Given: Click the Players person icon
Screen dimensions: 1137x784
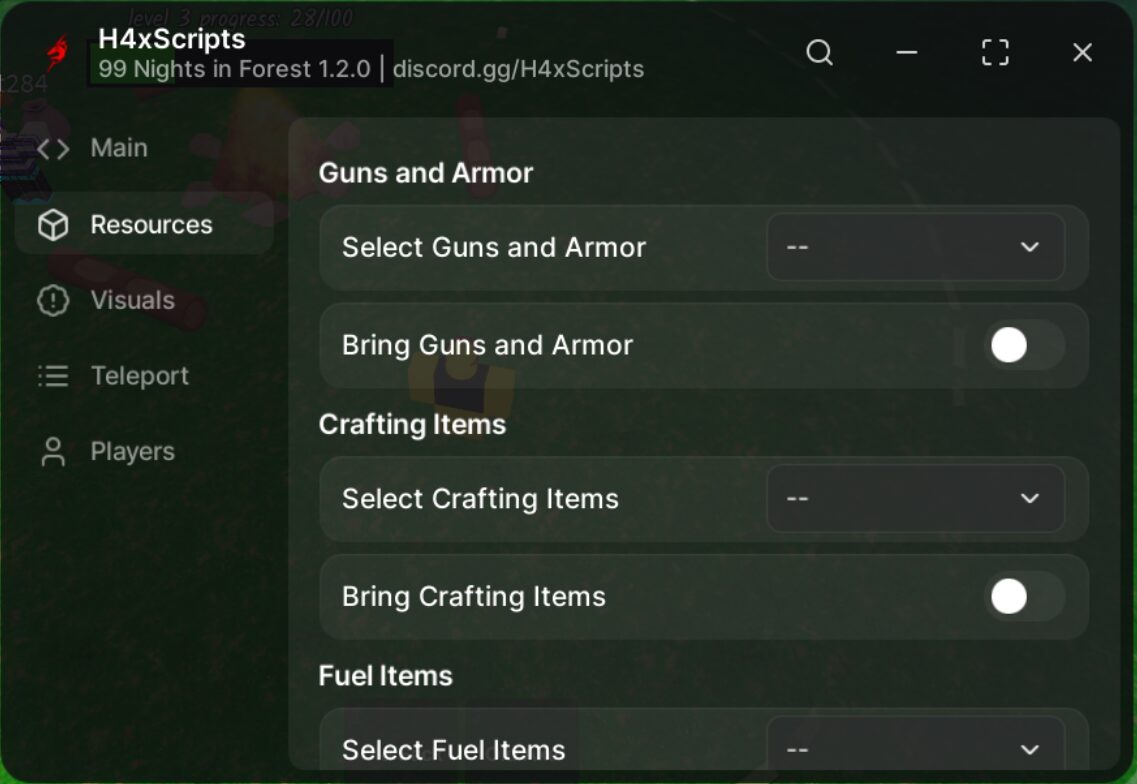Looking at the screenshot, I should click(53, 451).
